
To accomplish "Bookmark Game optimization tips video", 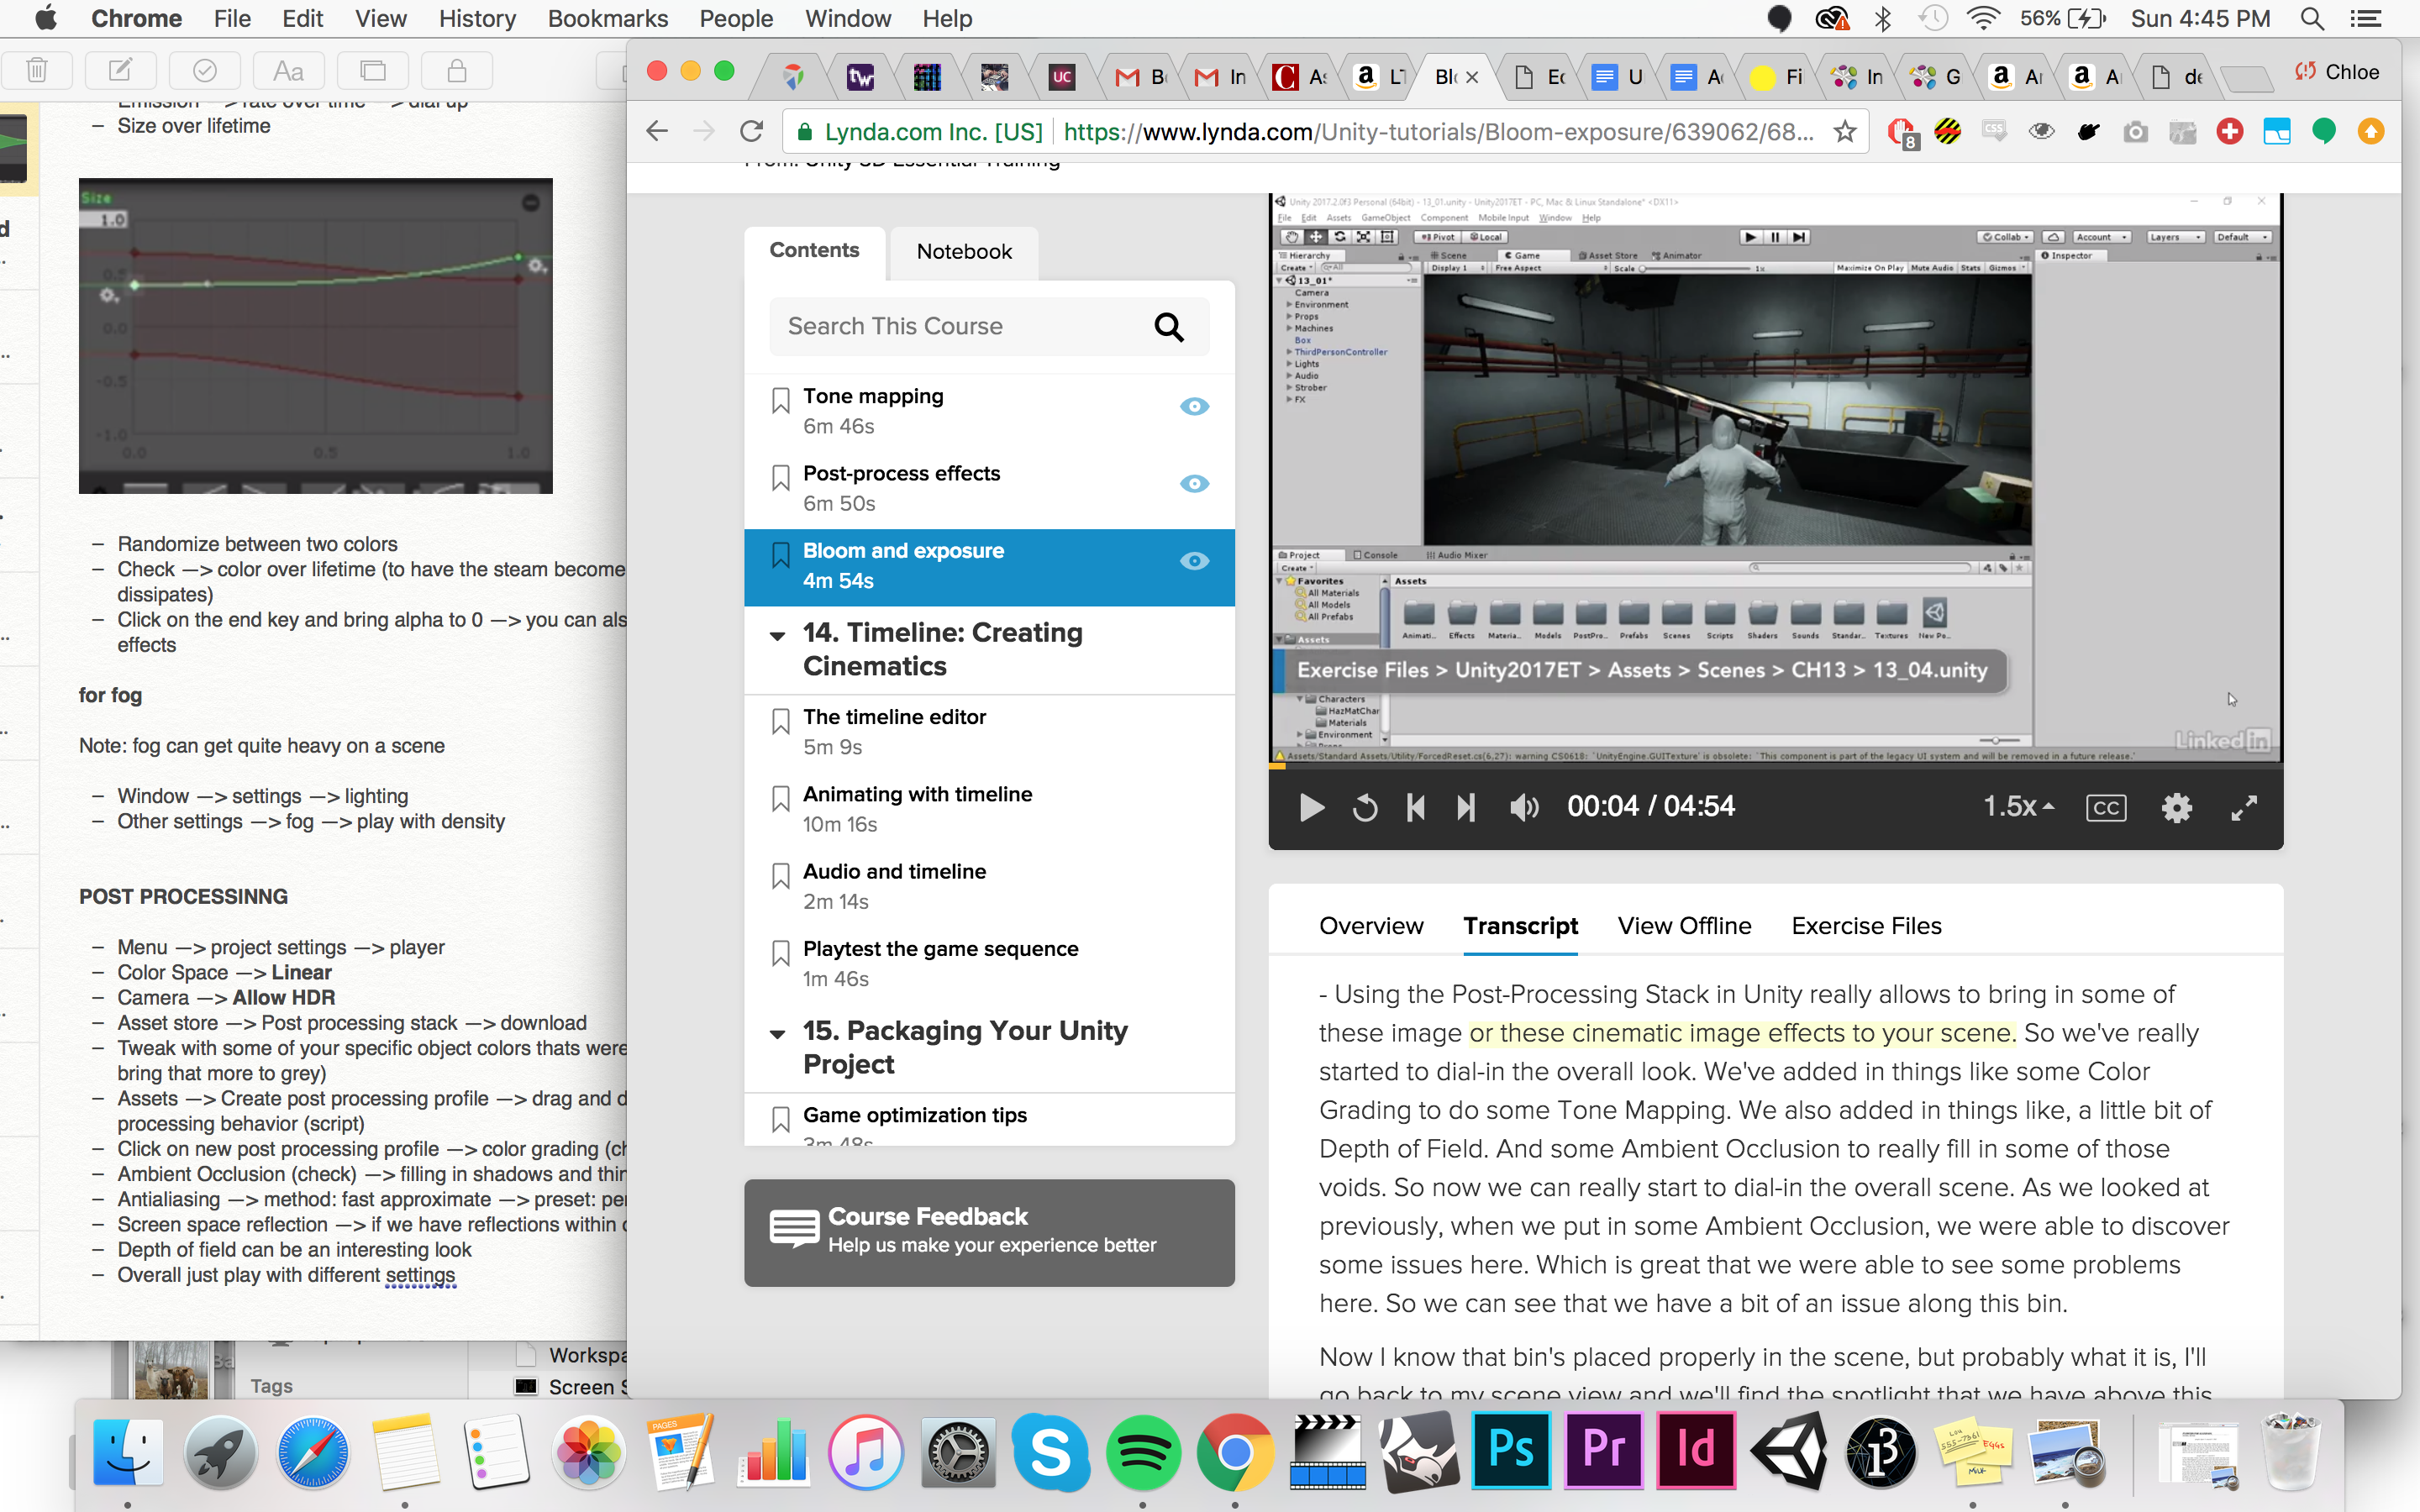I will (x=780, y=1120).
